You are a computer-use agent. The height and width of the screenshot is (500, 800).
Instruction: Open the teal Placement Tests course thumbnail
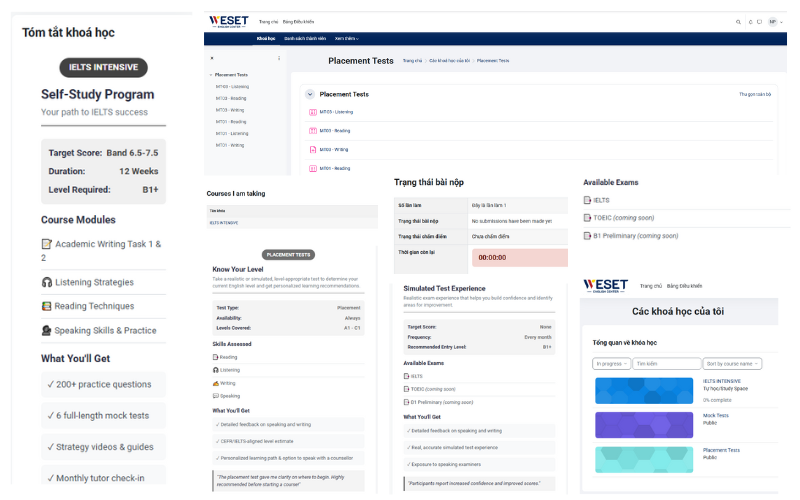(644, 460)
